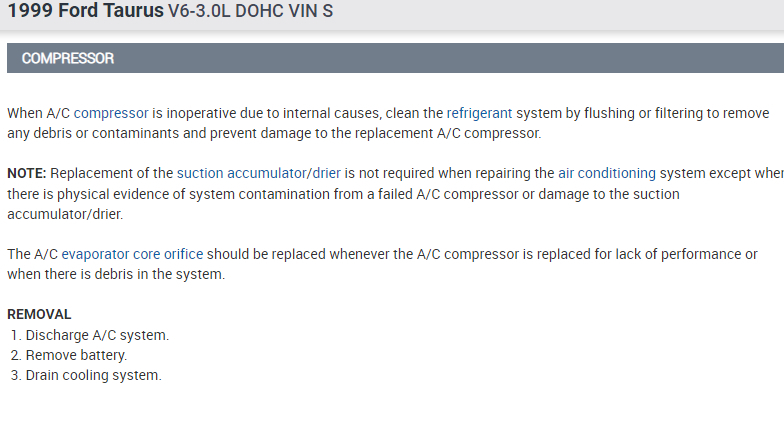Select step 2 'Remove battery'
Viewport: 784px width, 442px height.
pos(76,355)
